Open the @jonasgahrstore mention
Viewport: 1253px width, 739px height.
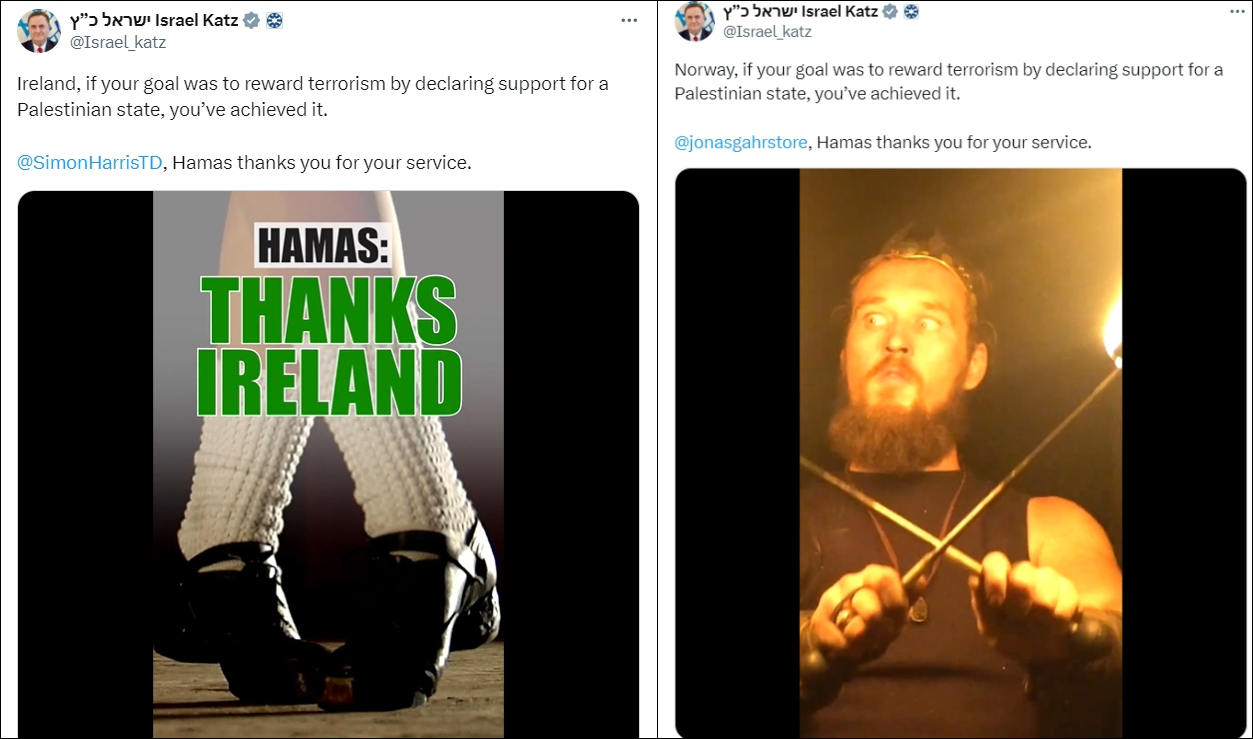[741, 142]
